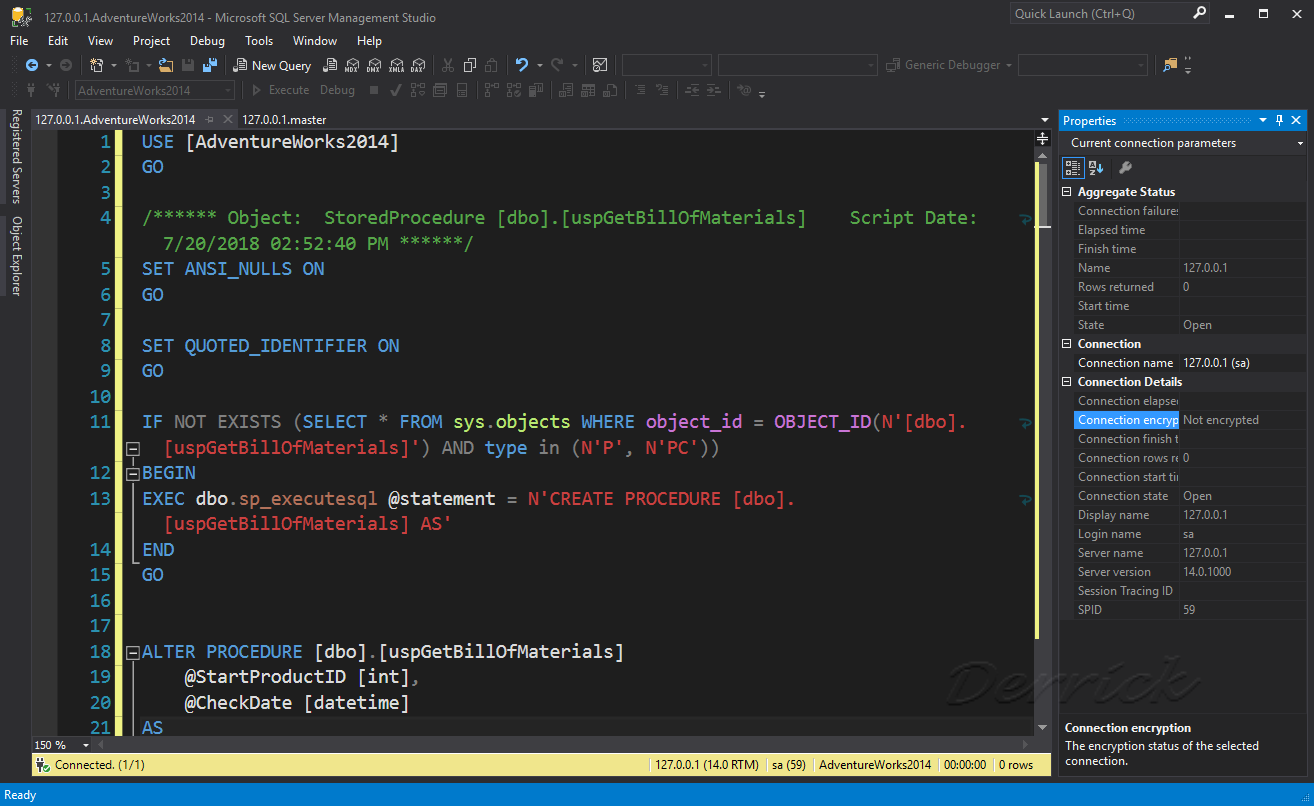Click the Undo icon in the toolbar
This screenshot has width=1314, height=806.
tap(522, 64)
